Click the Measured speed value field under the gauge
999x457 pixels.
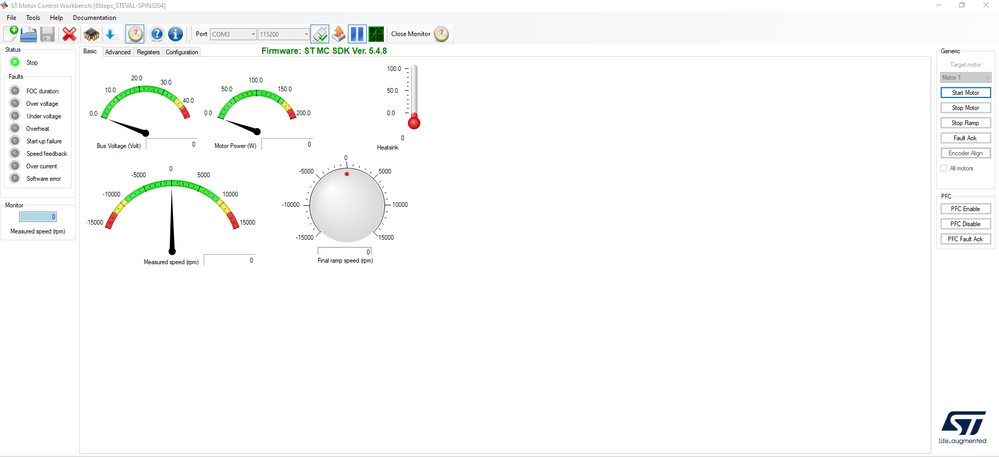coord(229,260)
